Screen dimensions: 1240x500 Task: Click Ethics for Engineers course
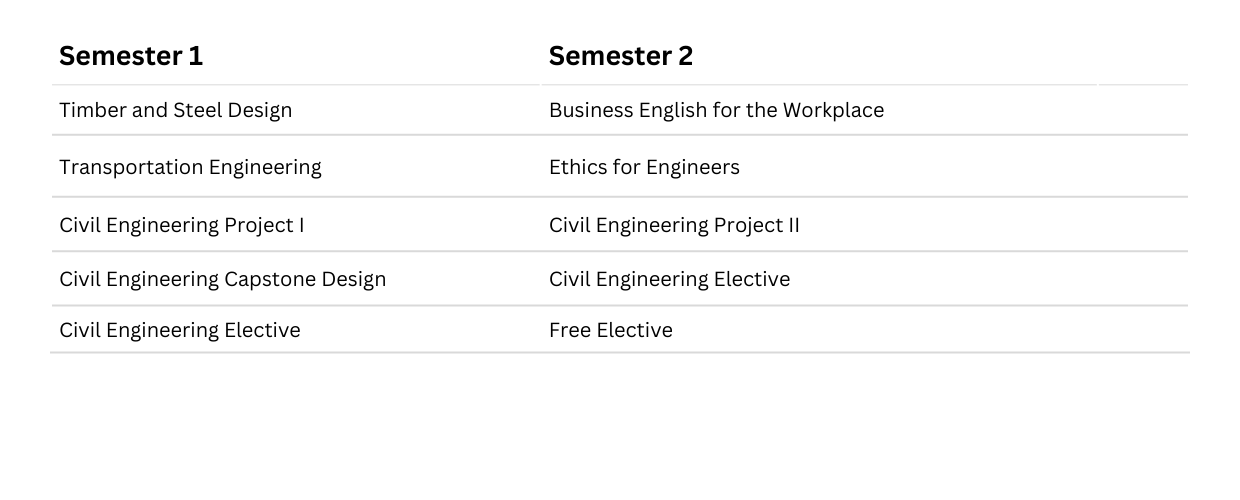[645, 167]
